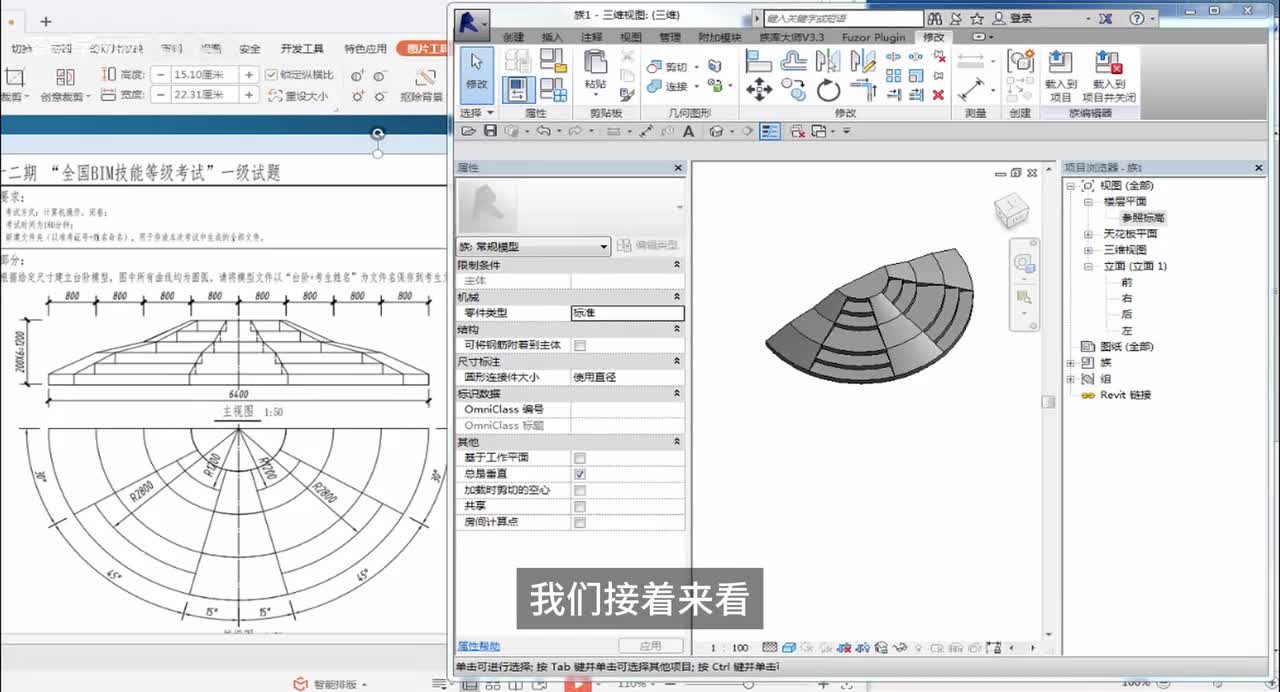1280x692 pixels.
Task: Toggle 加载时剪切的空心 checkbox
Action: pyautogui.click(x=580, y=490)
